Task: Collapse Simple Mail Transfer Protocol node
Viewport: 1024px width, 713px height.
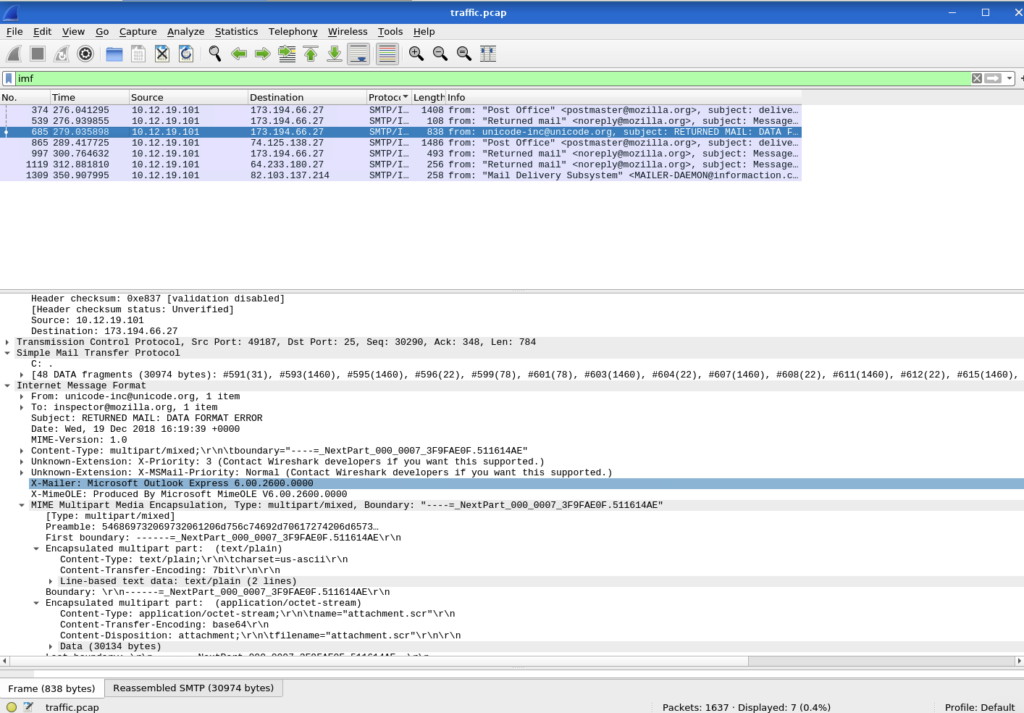Action: pos(7,353)
